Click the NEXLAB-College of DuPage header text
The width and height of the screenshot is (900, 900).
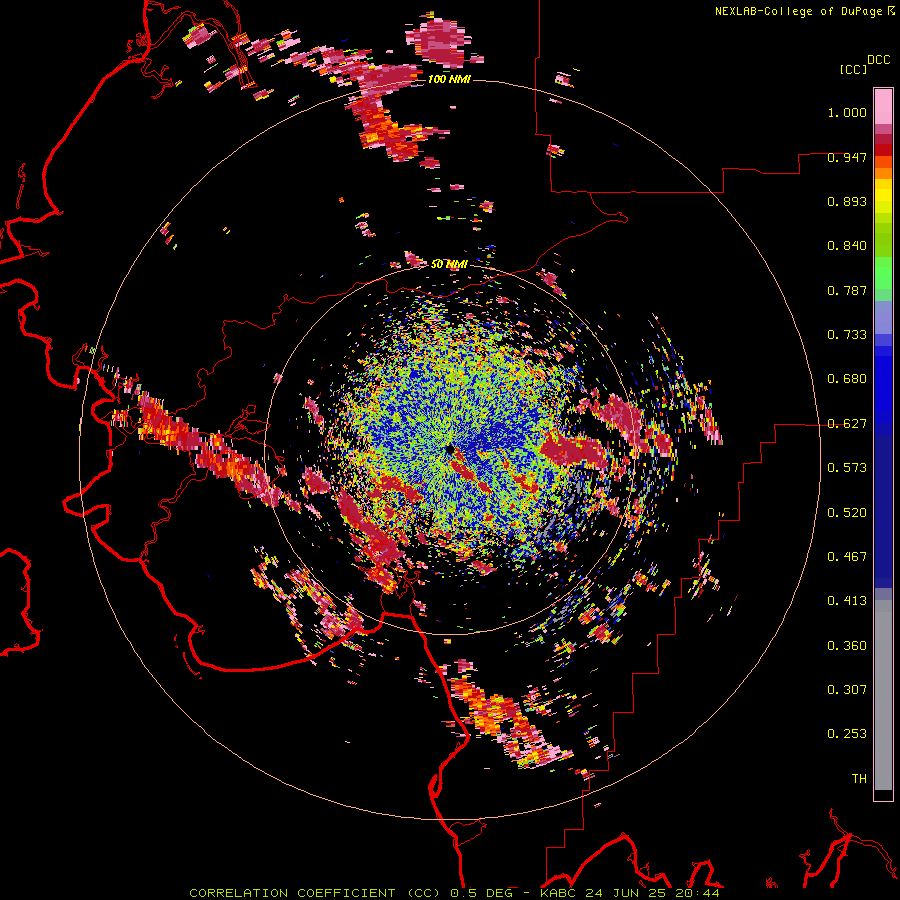coord(798,11)
